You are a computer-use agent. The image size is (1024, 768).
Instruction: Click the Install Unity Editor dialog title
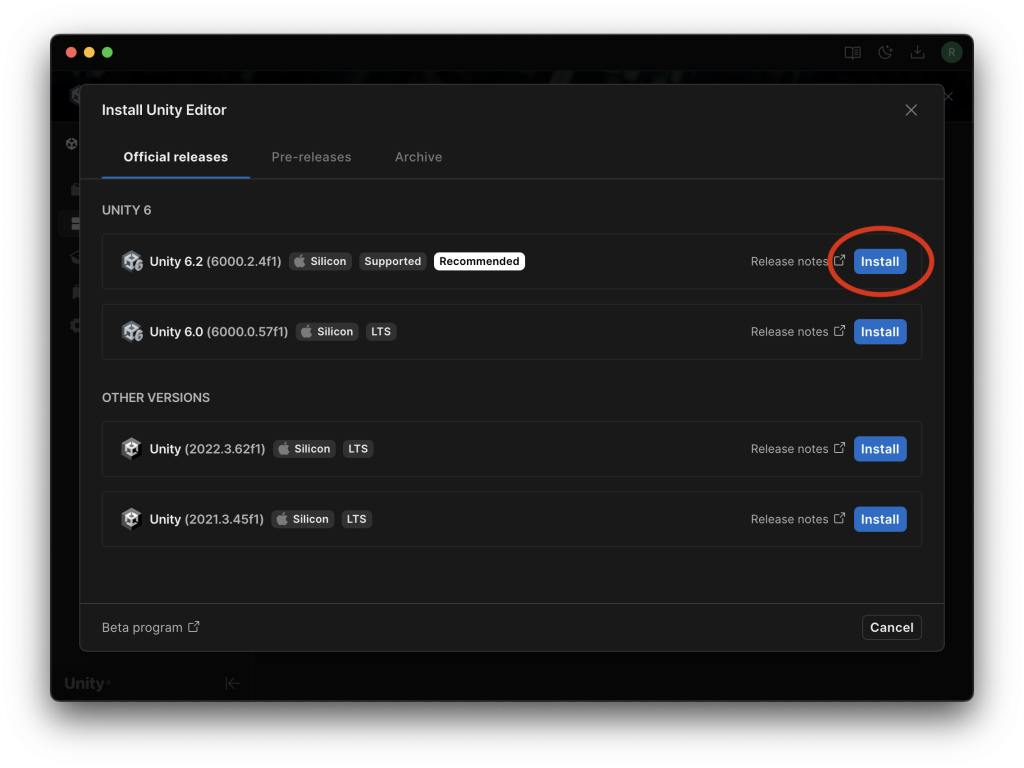click(x=164, y=110)
